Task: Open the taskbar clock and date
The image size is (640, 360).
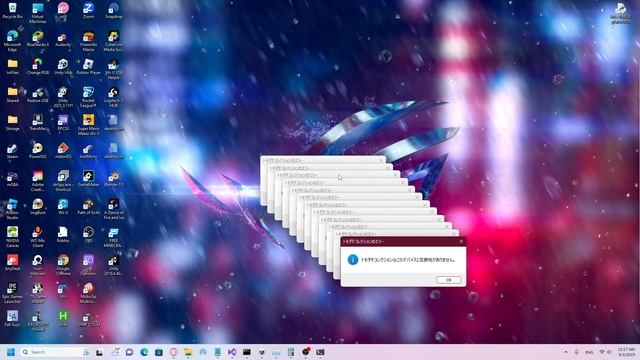Action: [x=626, y=352]
